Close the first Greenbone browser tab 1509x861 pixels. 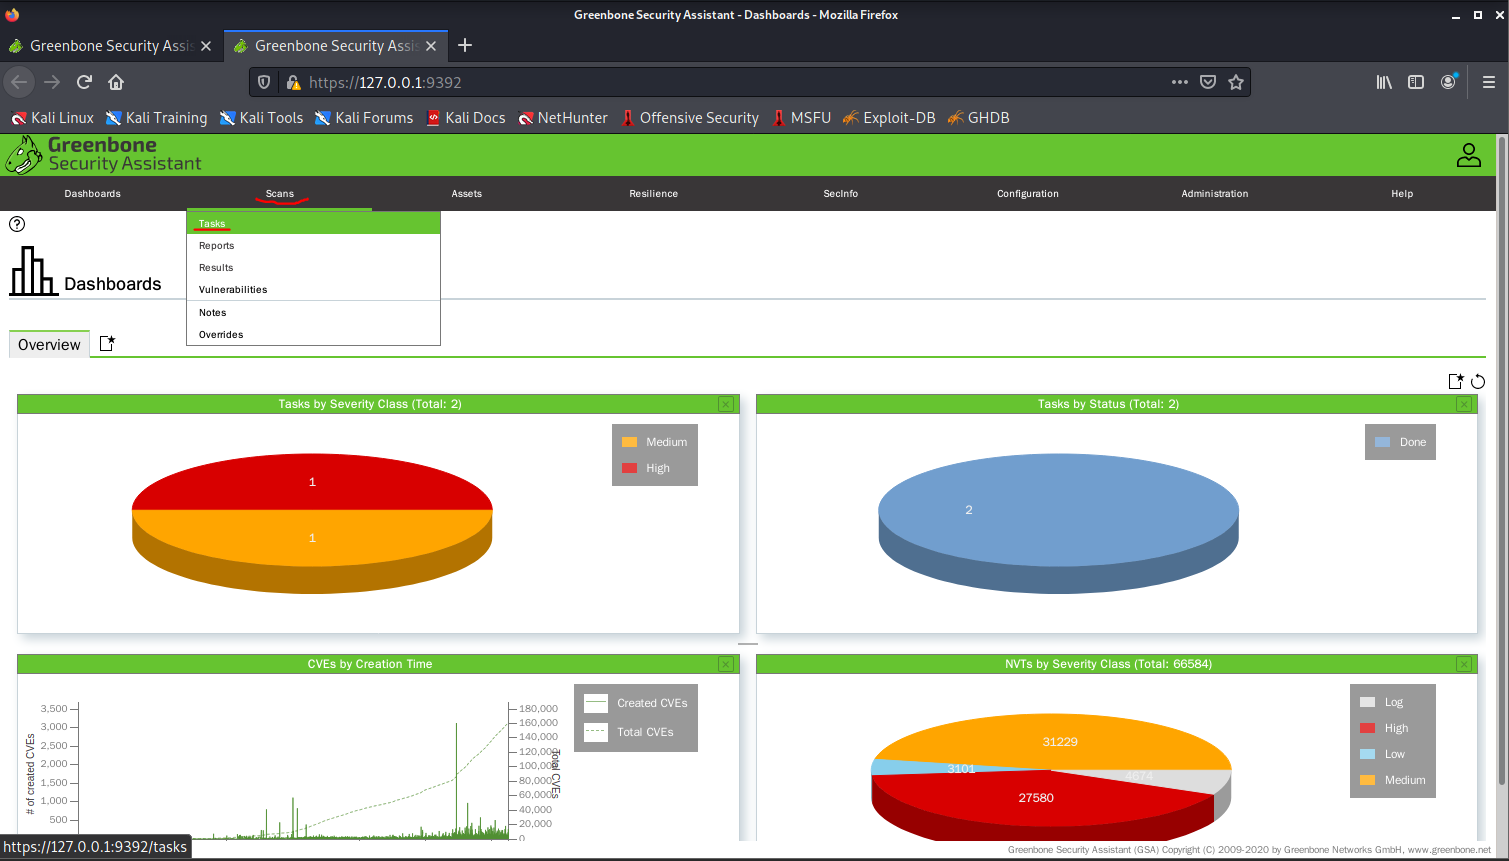pos(206,46)
